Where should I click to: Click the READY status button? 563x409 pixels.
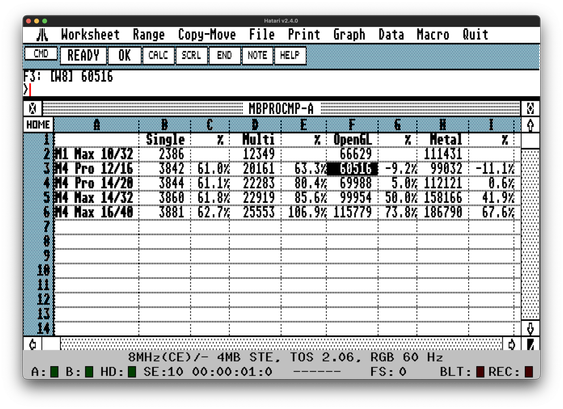coord(83,55)
